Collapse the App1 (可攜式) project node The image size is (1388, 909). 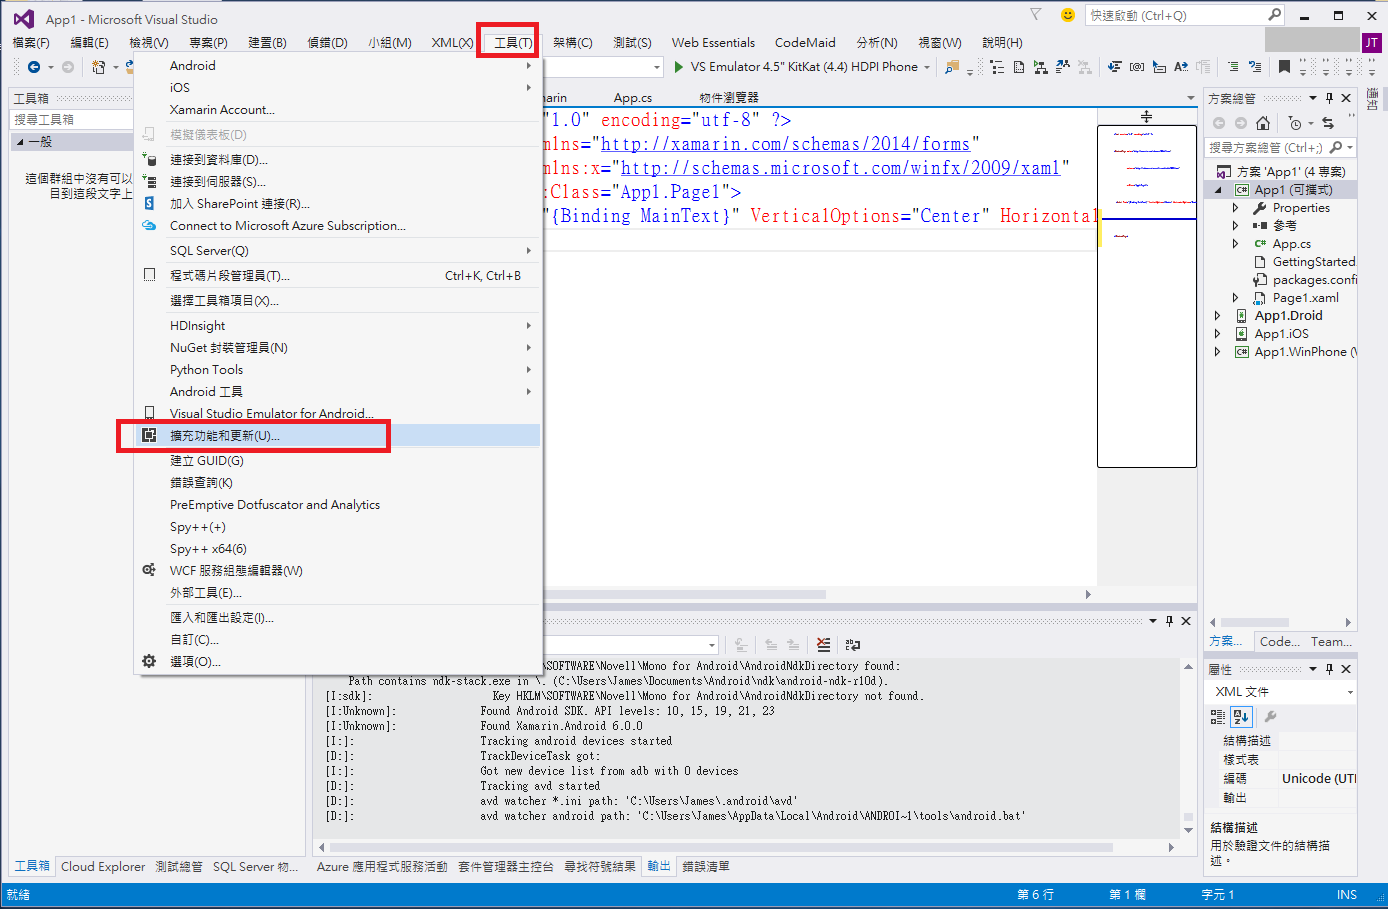click(1218, 190)
